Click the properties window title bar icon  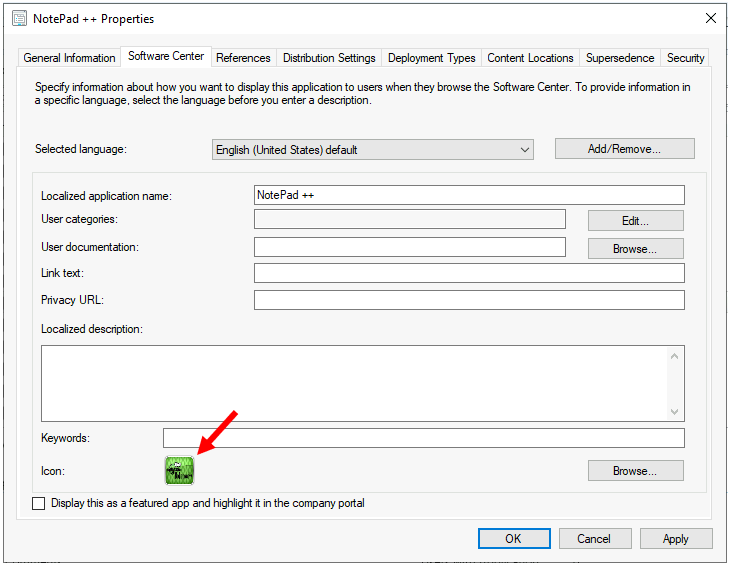(19, 19)
